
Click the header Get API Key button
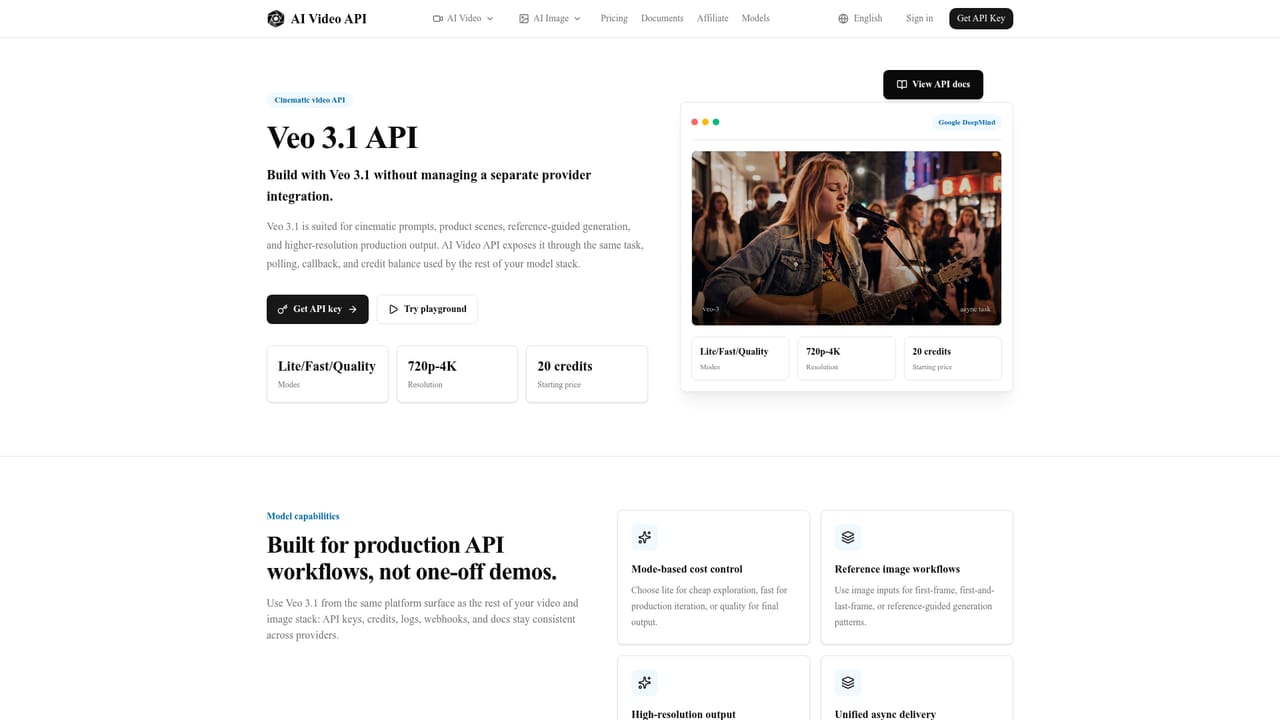981,18
